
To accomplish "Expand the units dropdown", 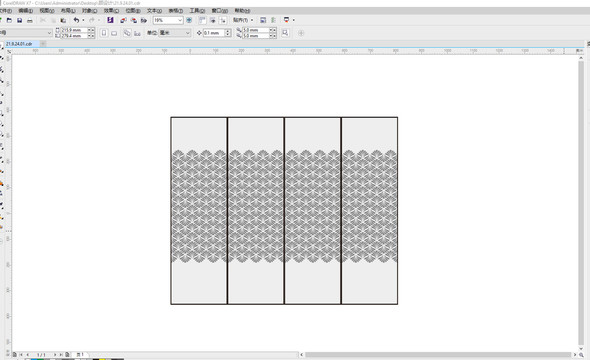I will click(x=187, y=33).
